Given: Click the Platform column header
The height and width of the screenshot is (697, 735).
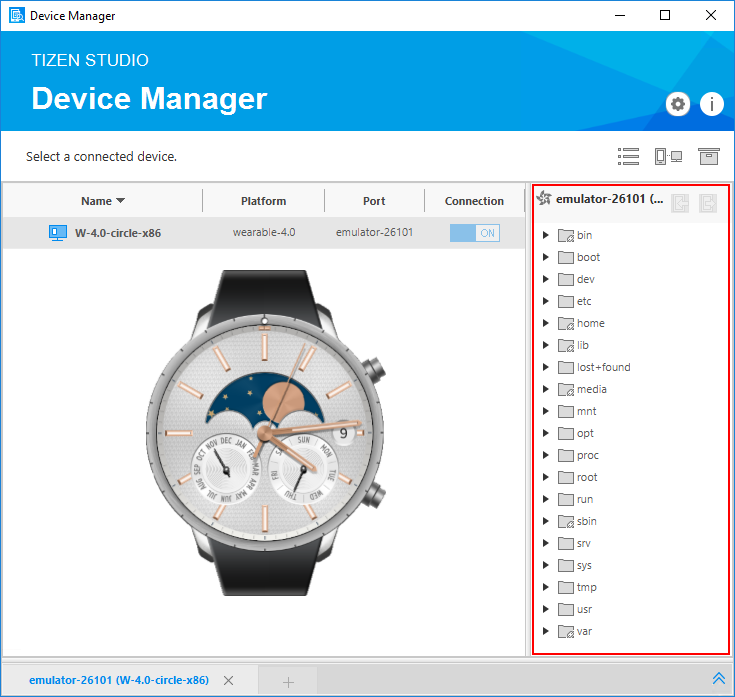Looking at the screenshot, I should point(263,201).
